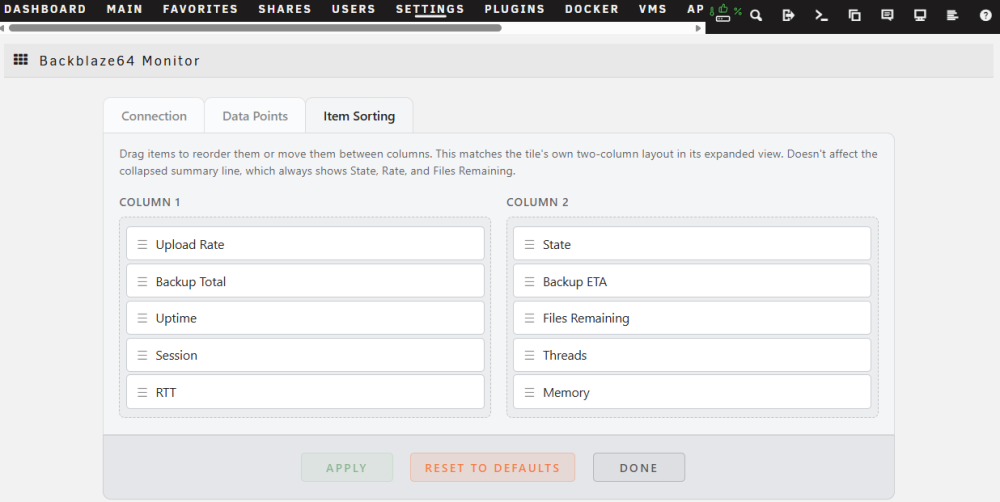This screenshot has height=502, width=1000.
Task: Select the Item Sorting tab
Action: 359,116
